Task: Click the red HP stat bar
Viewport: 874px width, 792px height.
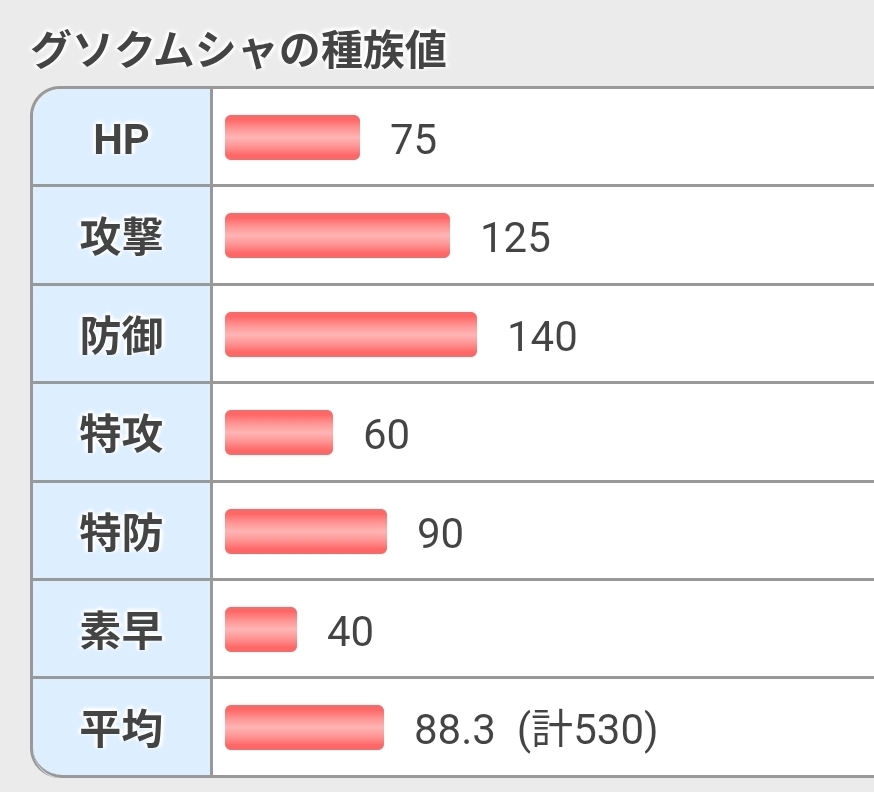Action: pos(292,138)
